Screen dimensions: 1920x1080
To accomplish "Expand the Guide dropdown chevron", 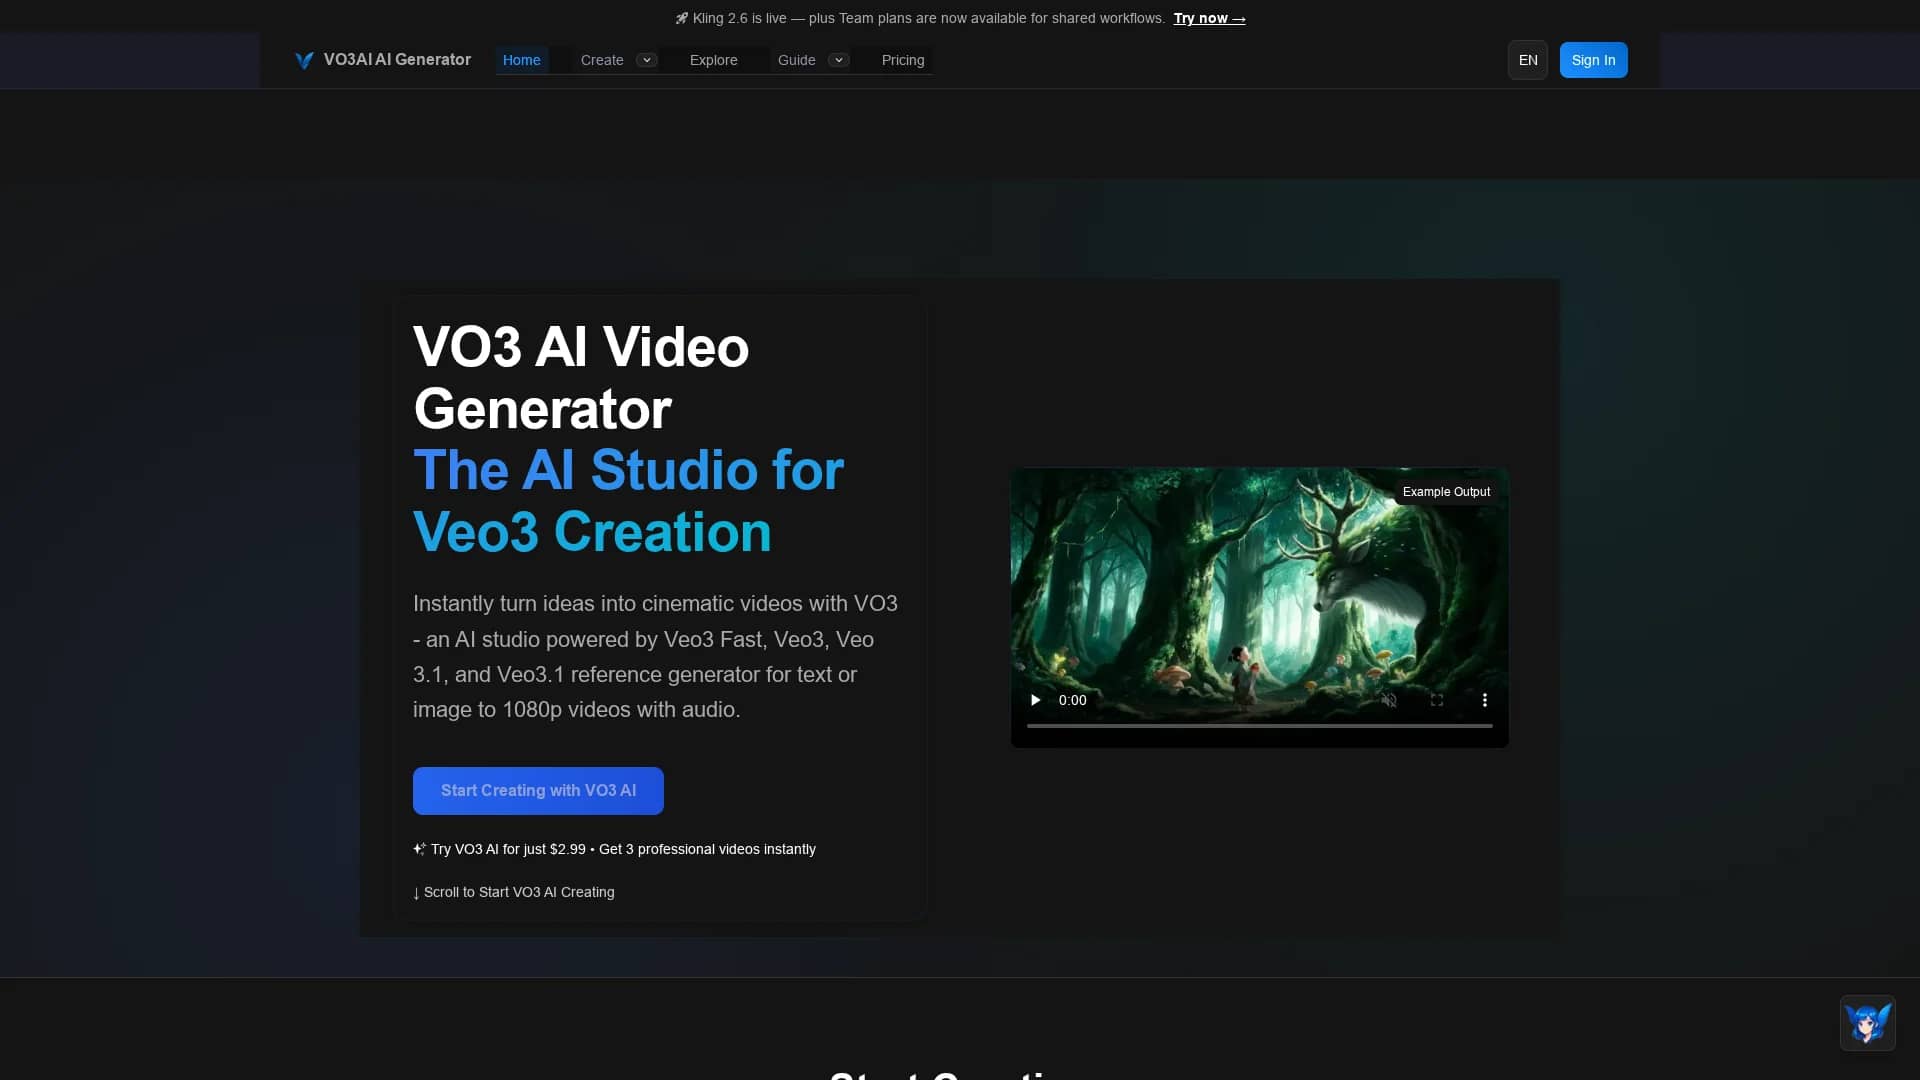I will (839, 60).
